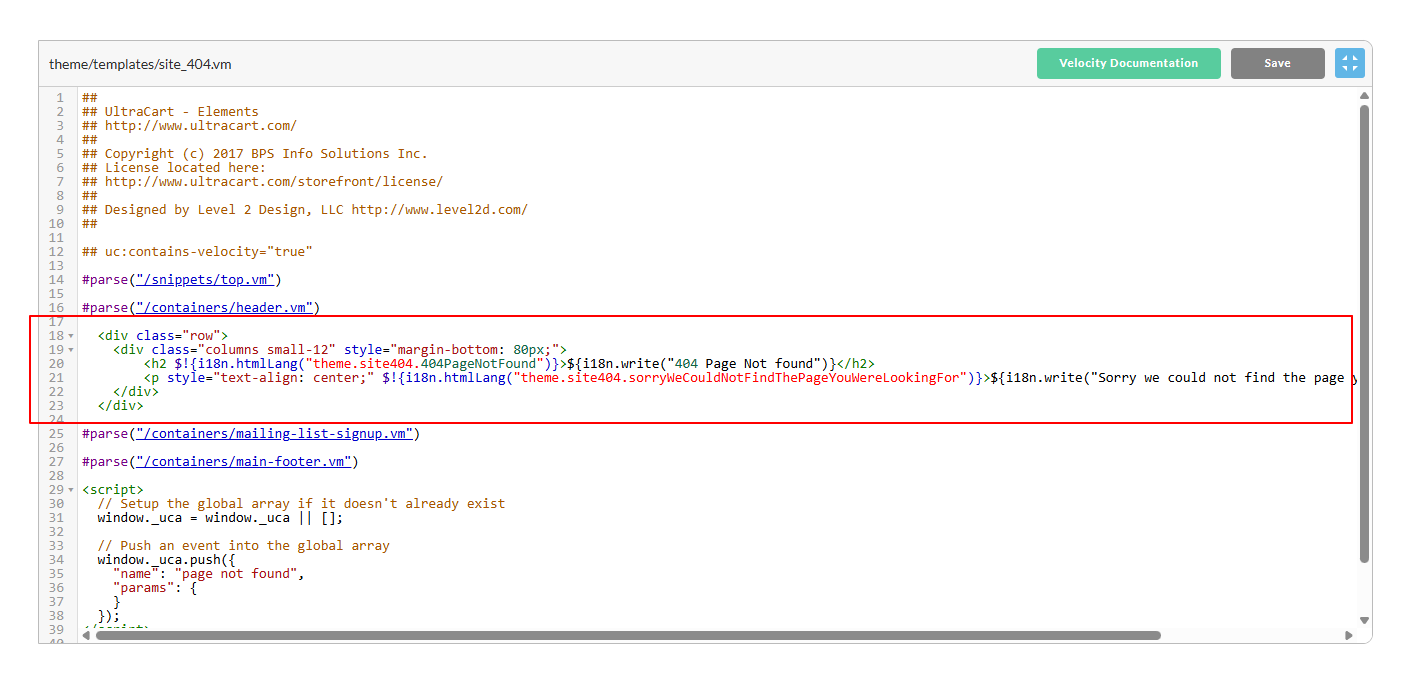Click the line "## http://www.ultracart.com/"
This screenshot has width=1413, height=682.
189,126
